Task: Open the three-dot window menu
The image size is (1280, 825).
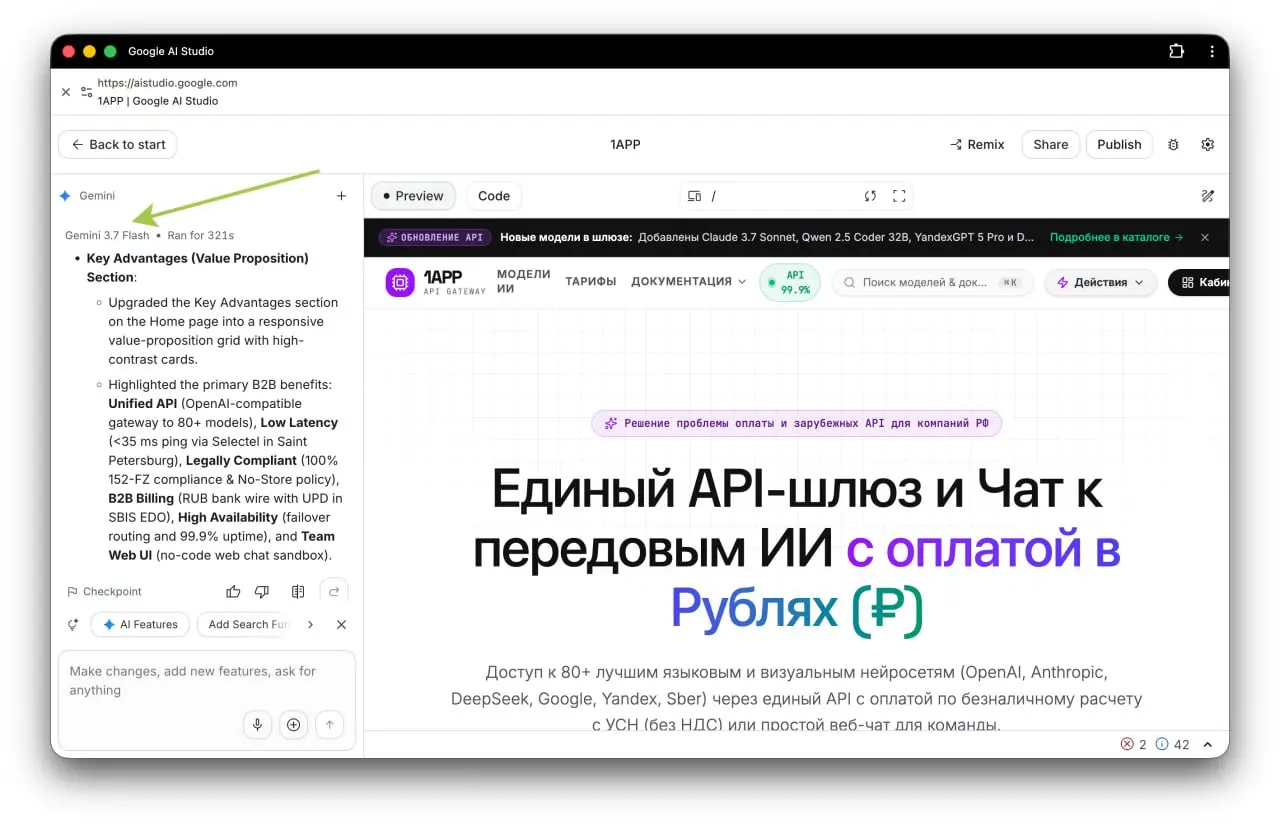Action: click(x=1212, y=51)
